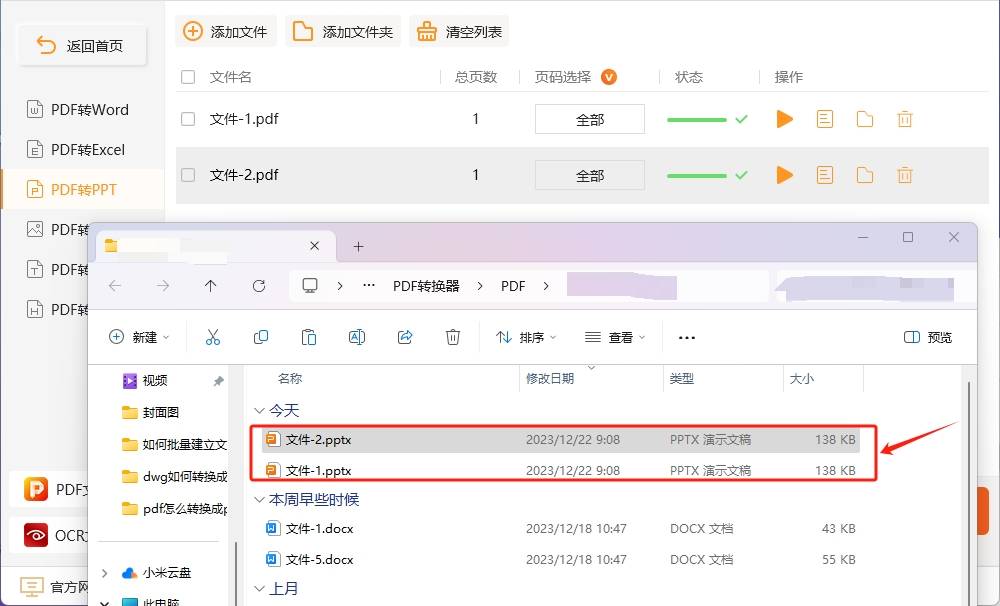Screen dimensions: 1000x606
Task: Delete 文件-2.pdf using its trash icon
Action: click(x=904, y=174)
